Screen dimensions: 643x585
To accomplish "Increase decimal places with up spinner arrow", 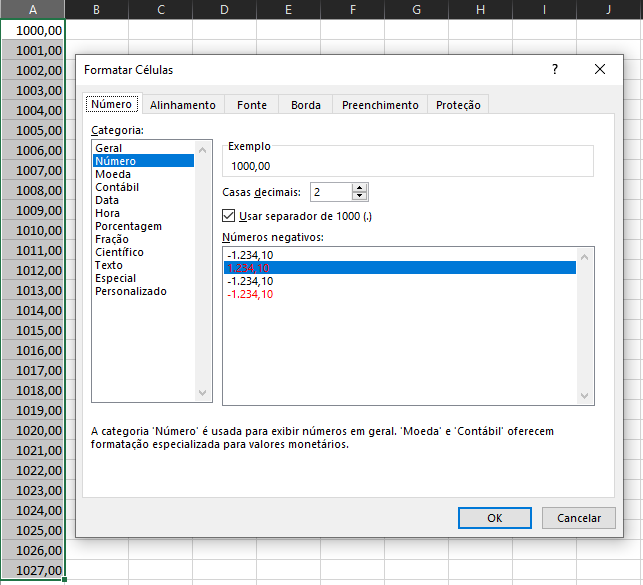I will (x=359, y=188).
